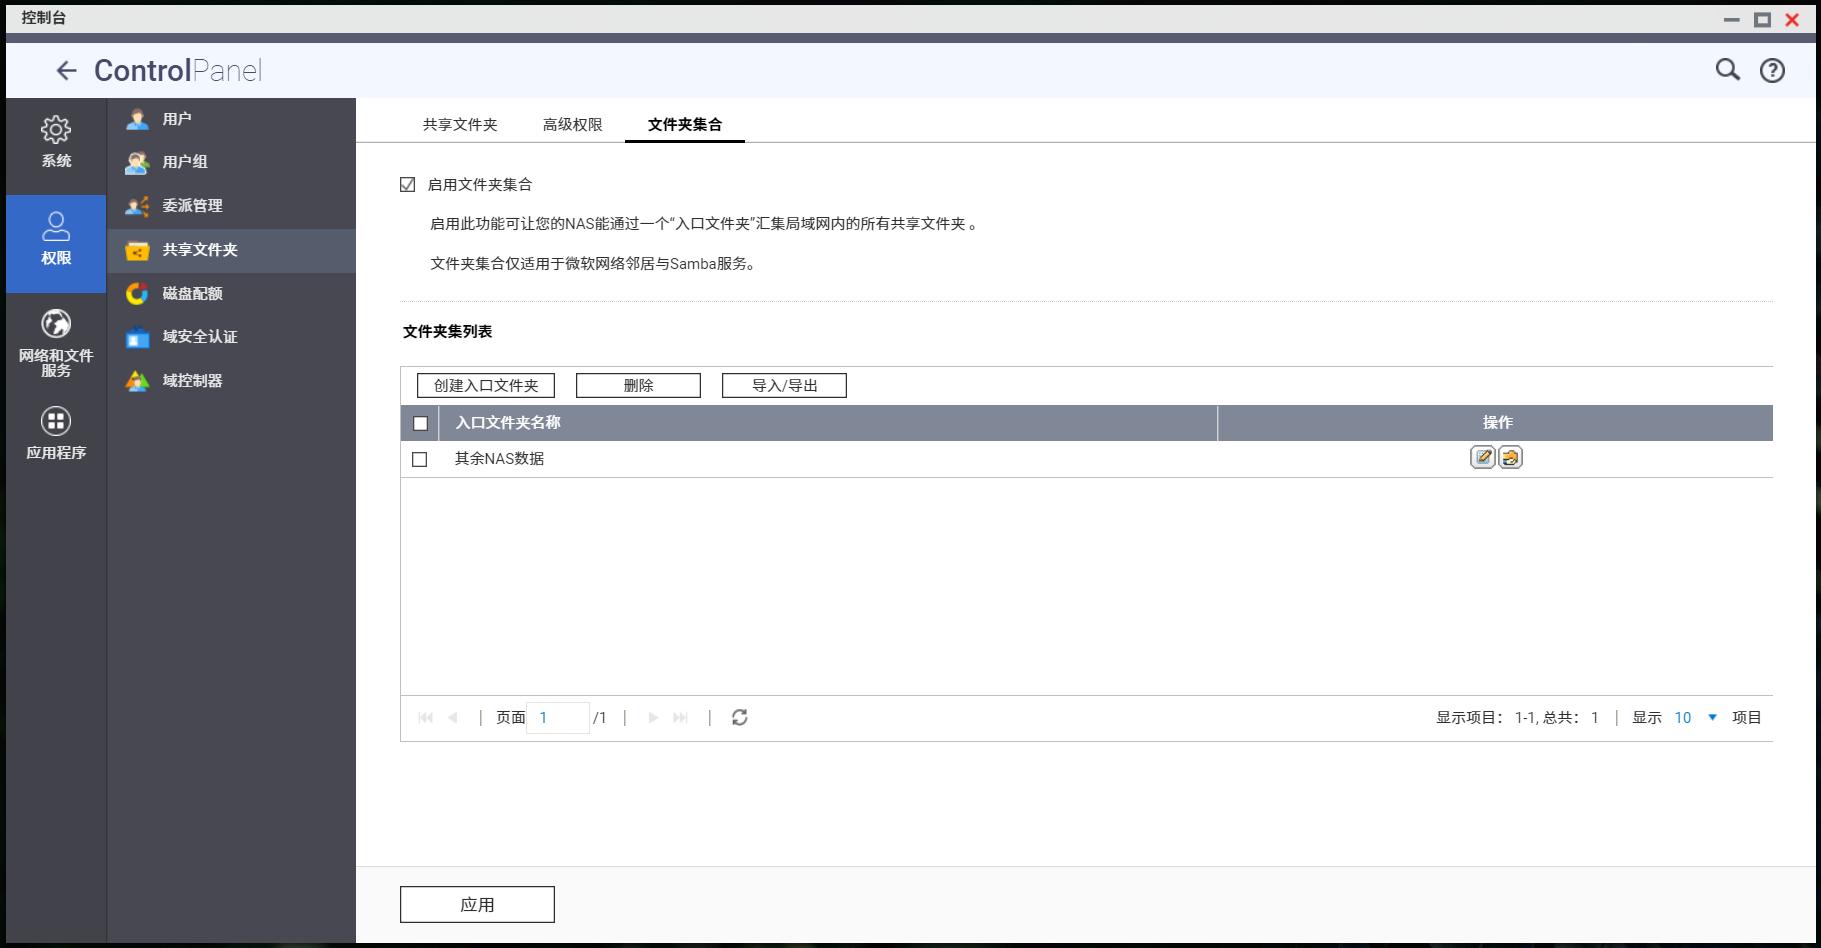
Task: Refresh the folder aggregation list
Action: 740,717
